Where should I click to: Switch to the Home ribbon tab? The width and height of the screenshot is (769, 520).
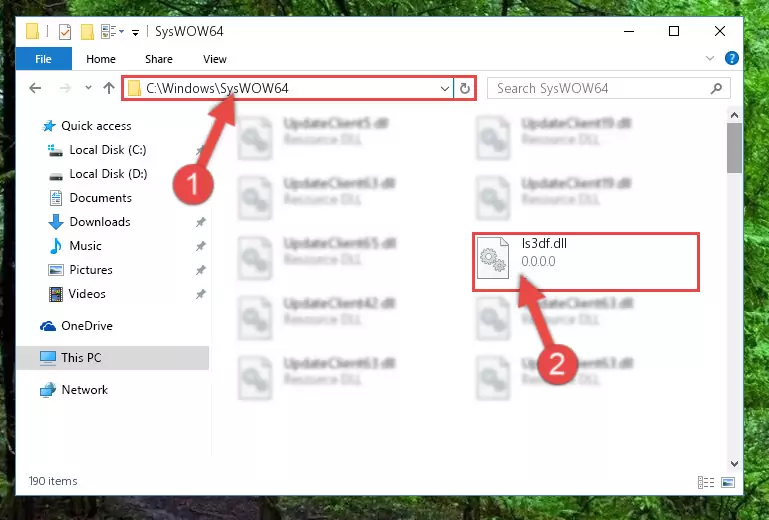click(101, 59)
